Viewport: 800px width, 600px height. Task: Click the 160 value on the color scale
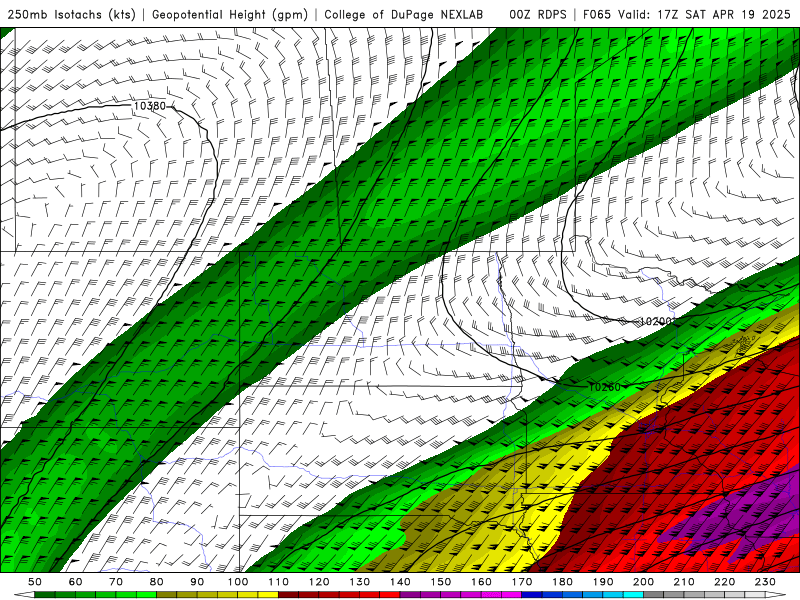click(x=481, y=582)
